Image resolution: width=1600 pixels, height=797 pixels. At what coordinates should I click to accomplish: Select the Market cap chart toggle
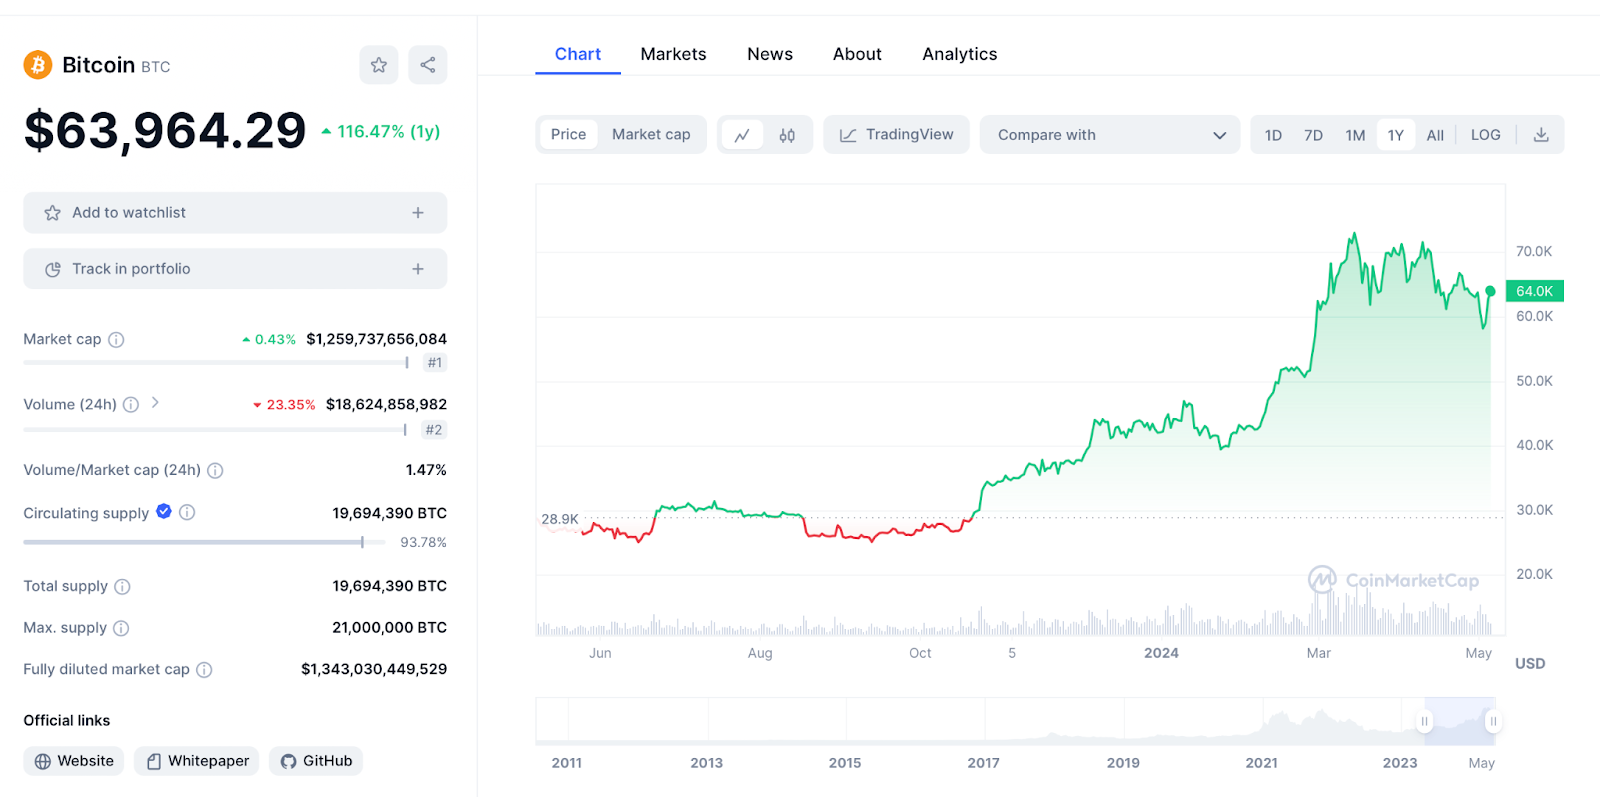(651, 135)
